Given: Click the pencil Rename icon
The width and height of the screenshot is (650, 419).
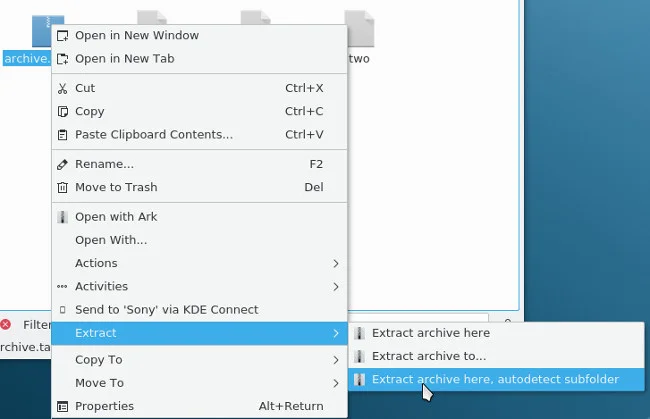Looking at the screenshot, I should coord(63,164).
